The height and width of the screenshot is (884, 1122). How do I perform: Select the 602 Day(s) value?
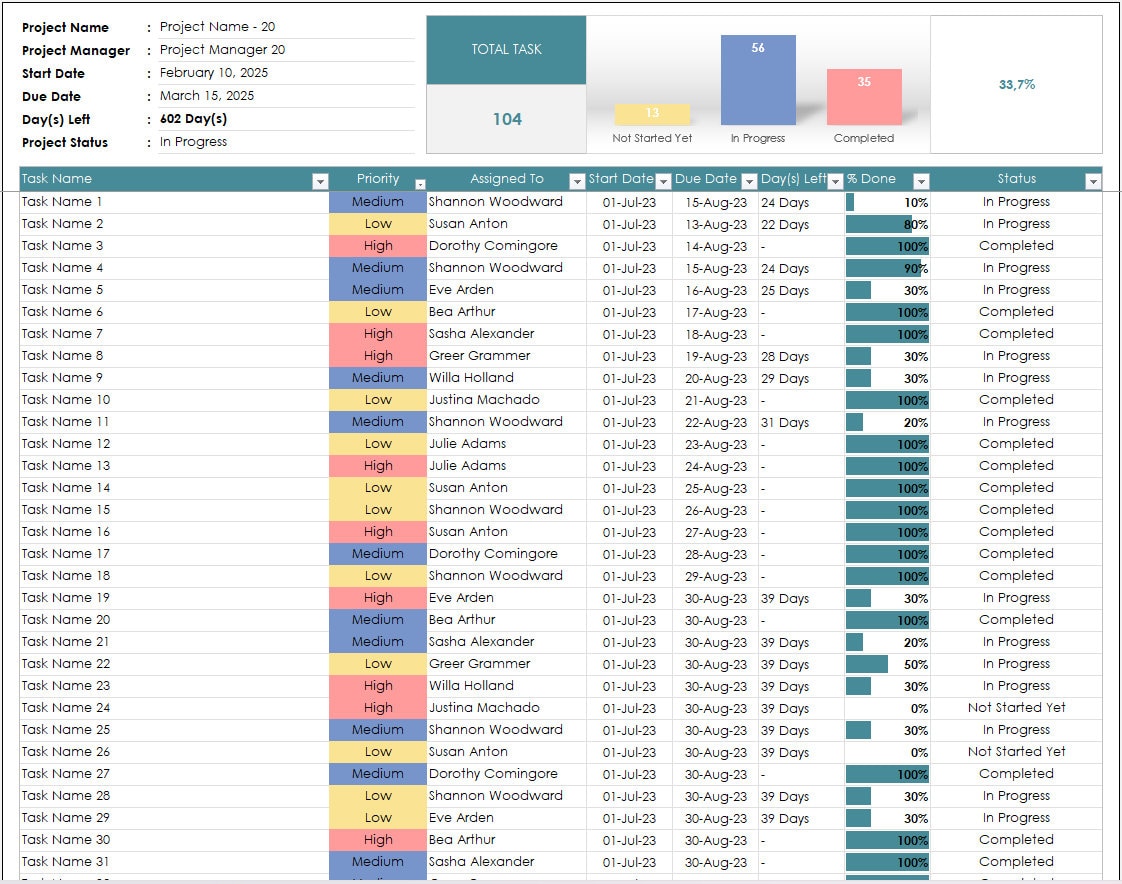click(286, 119)
